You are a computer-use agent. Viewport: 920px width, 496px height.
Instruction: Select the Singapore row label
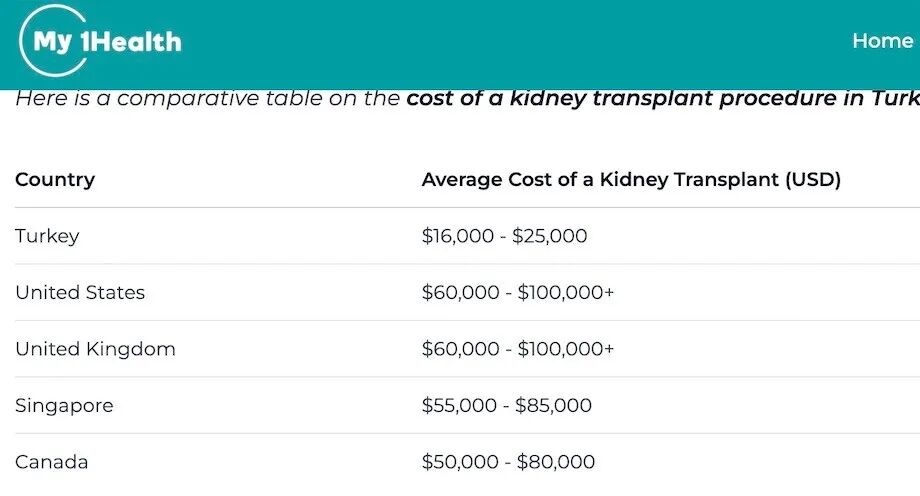(64, 406)
